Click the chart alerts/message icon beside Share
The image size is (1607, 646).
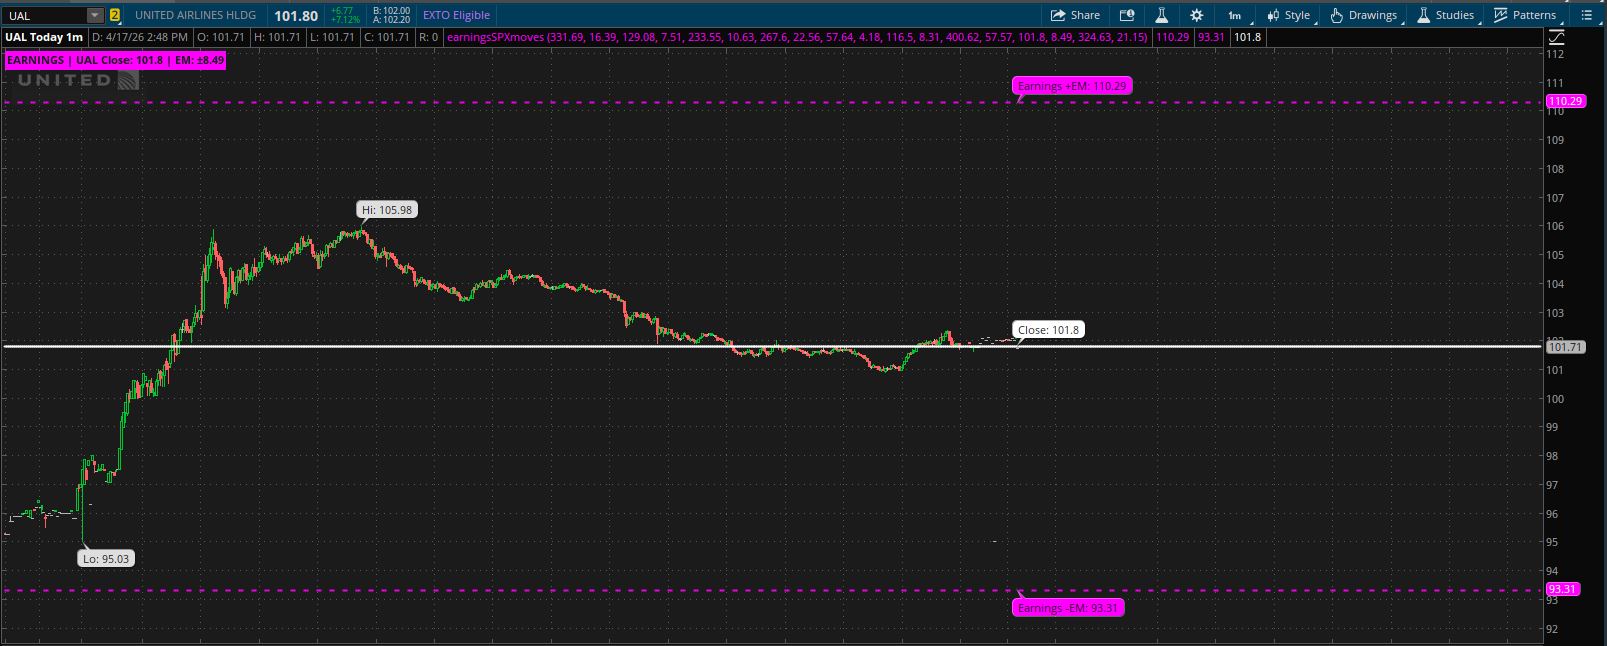pyautogui.click(x=1127, y=15)
